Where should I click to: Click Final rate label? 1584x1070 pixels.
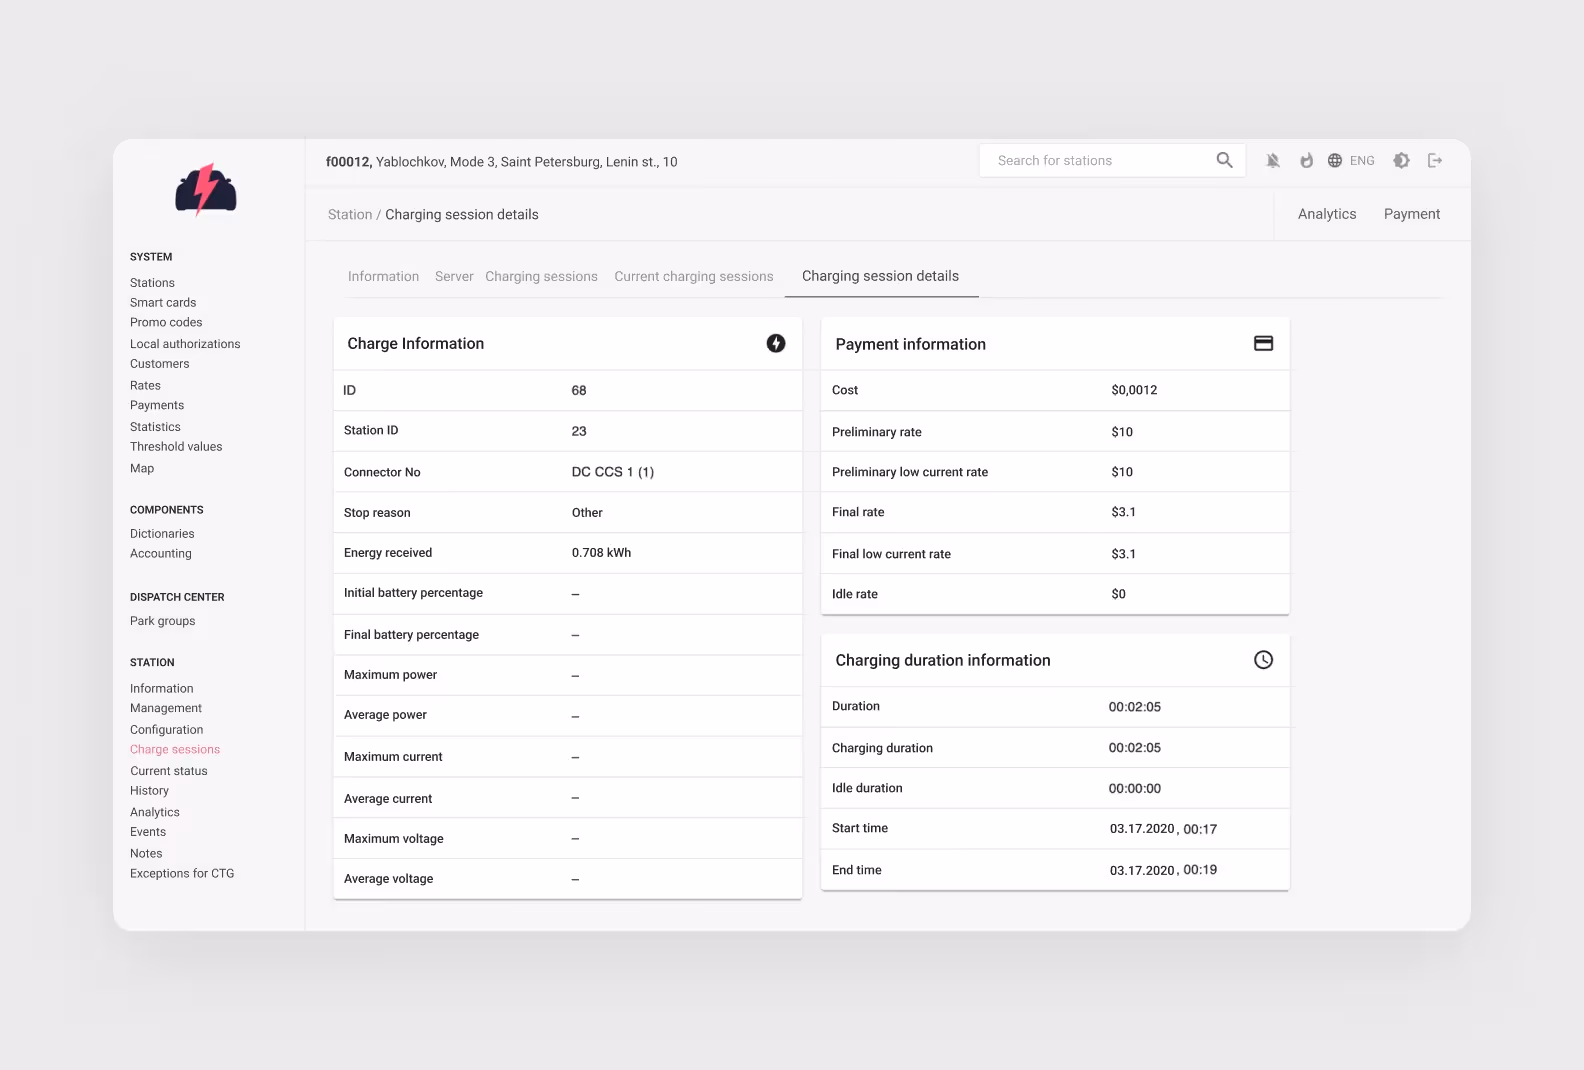pyautogui.click(x=858, y=512)
